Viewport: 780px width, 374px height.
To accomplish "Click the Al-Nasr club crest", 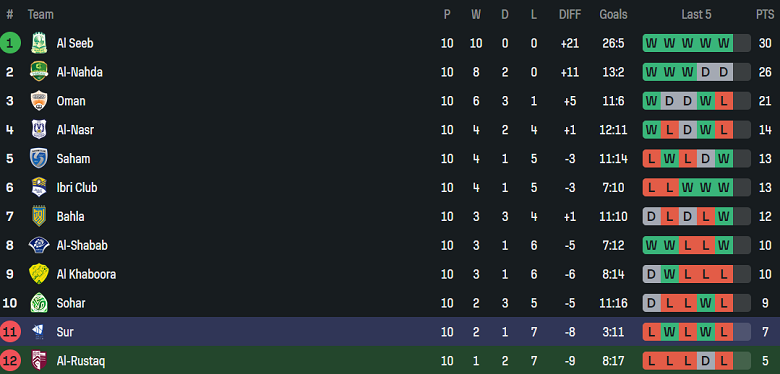I will click(x=39, y=130).
